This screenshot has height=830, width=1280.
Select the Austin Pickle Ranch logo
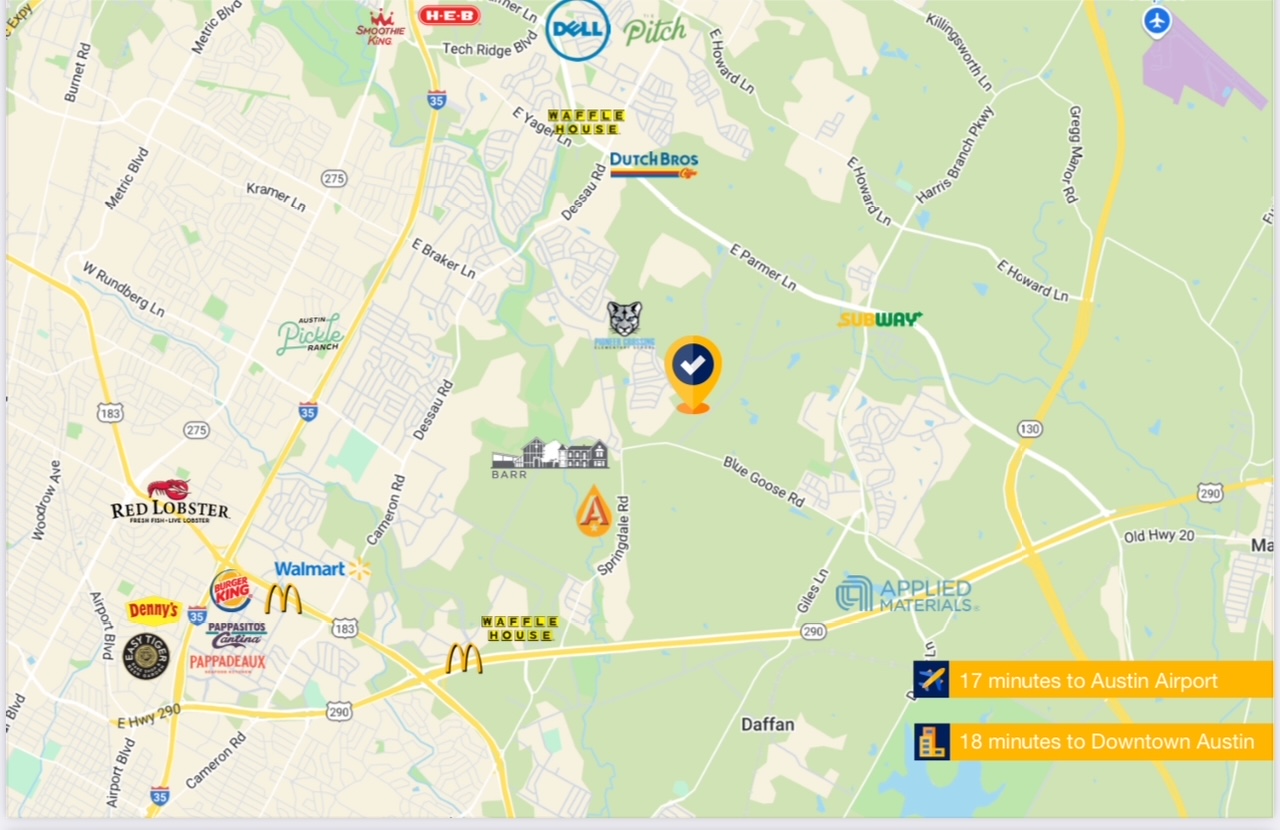click(x=309, y=334)
